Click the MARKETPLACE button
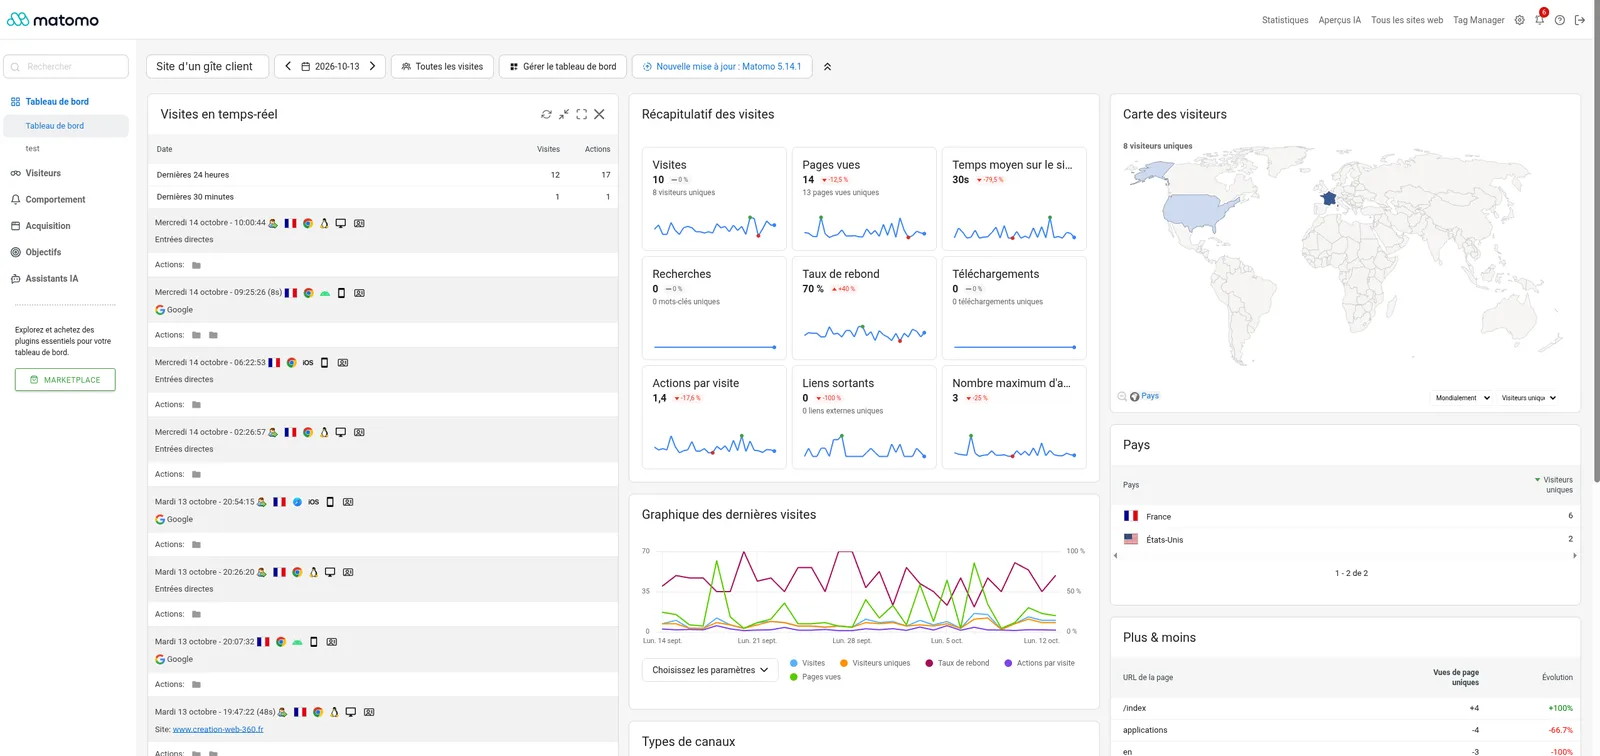 [65, 380]
